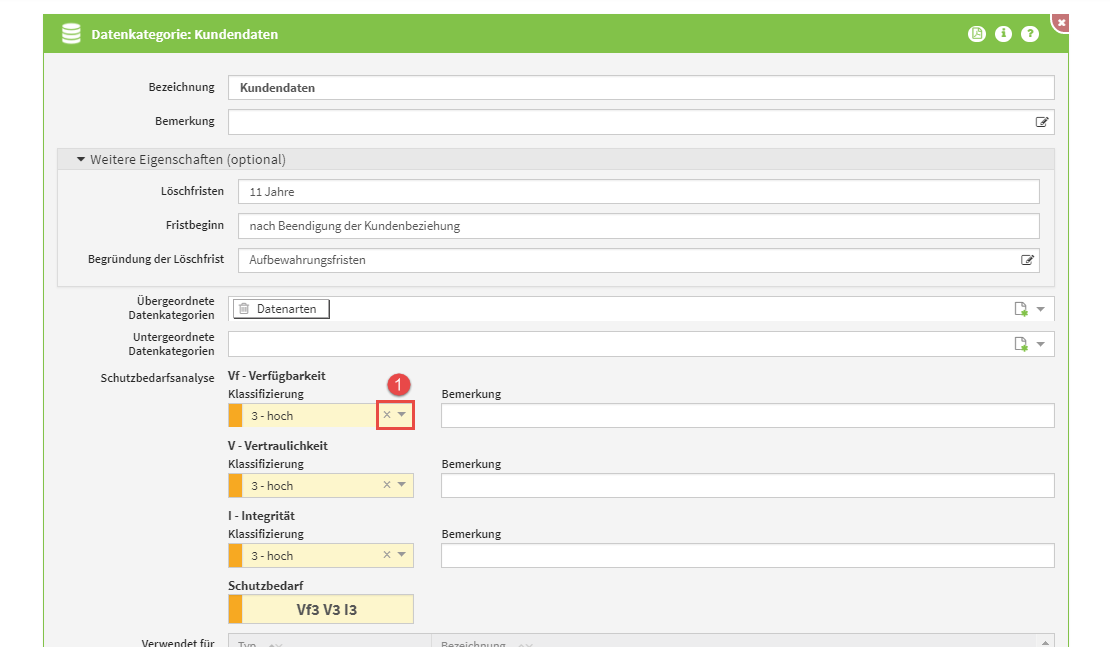1110x647 pixels.
Task: Close the Datenkategorie dialog
Action: click(x=1061, y=21)
